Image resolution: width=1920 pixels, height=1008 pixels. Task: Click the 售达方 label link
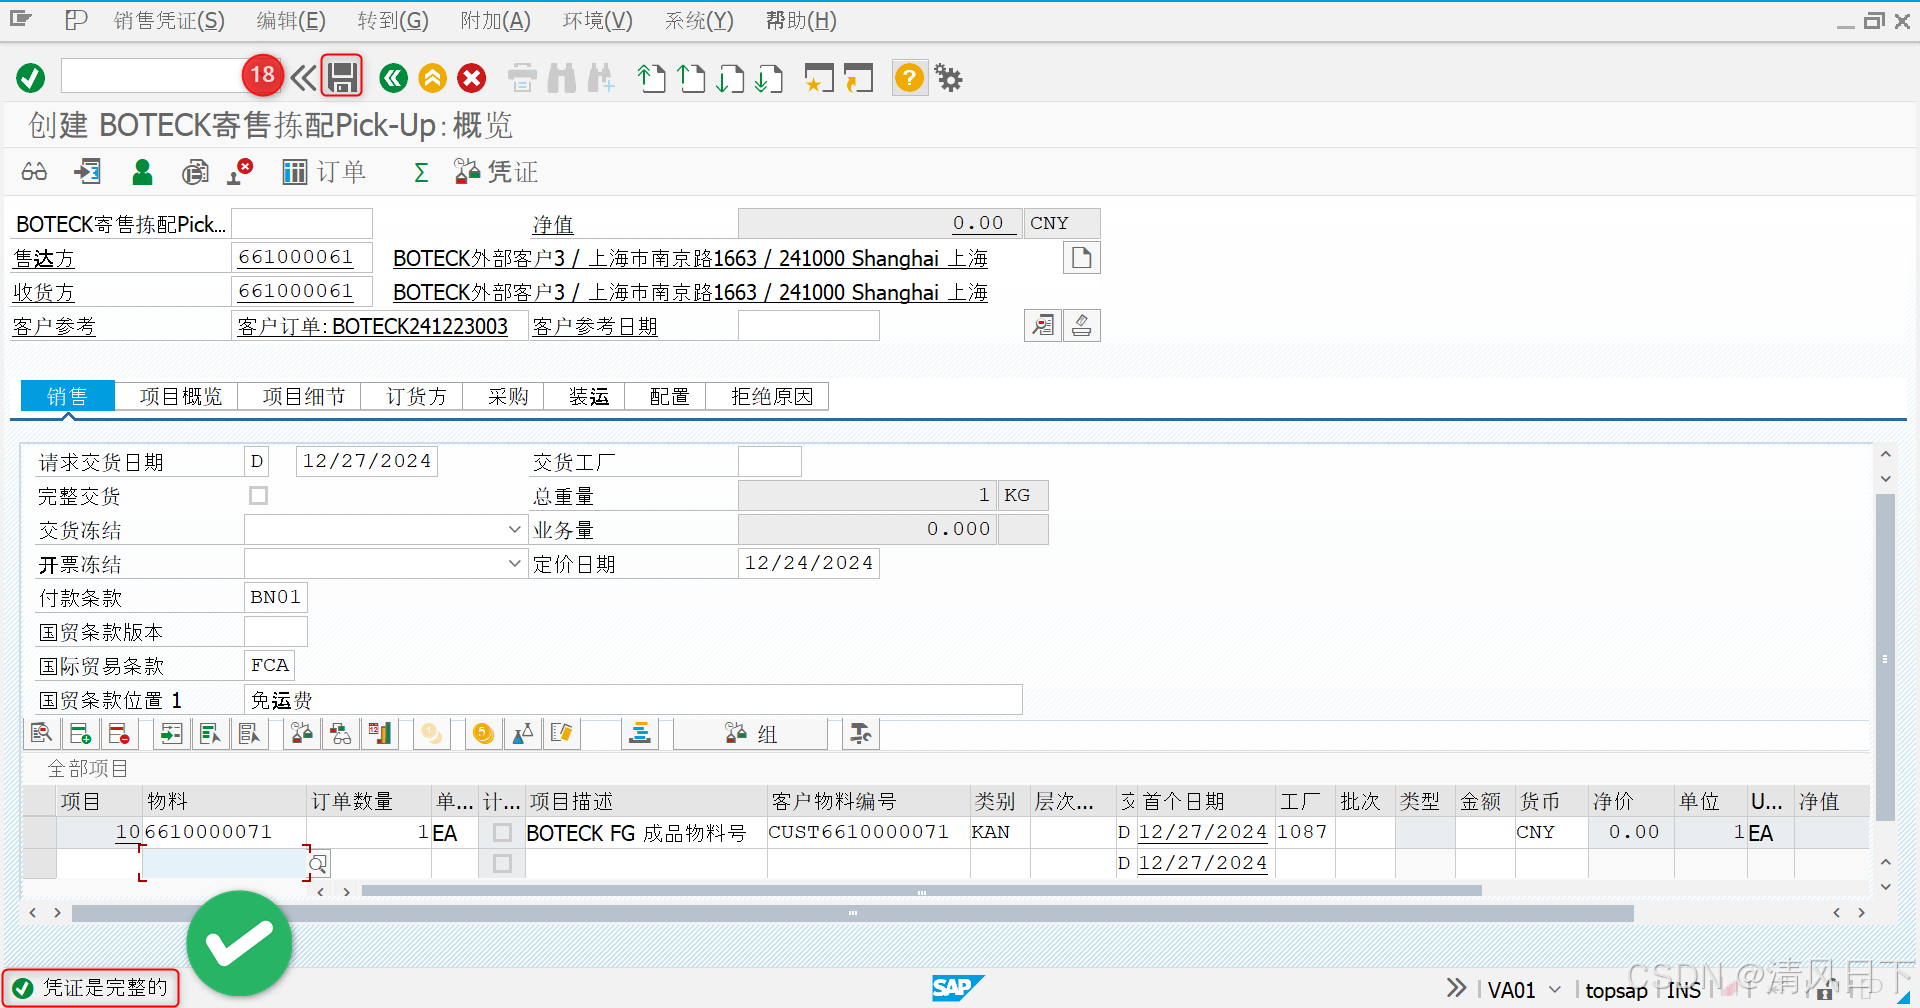[44, 259]
